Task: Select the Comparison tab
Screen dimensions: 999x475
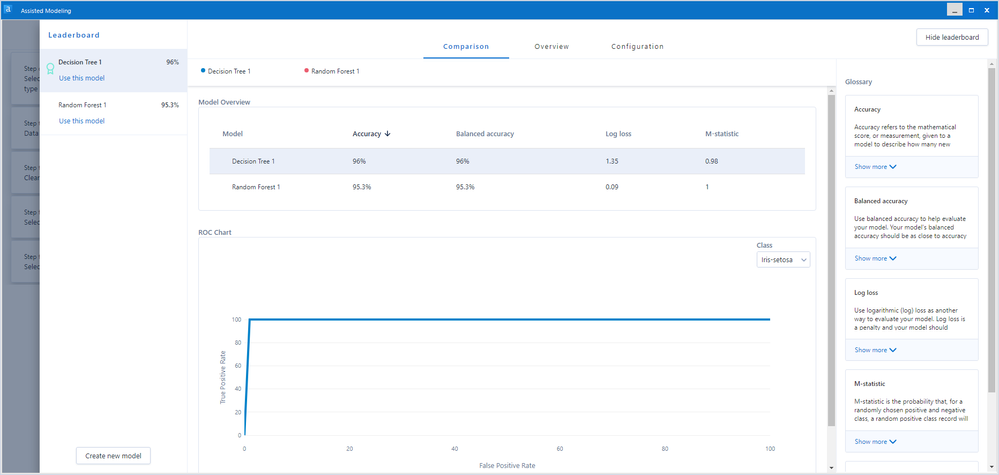Action: pyautogui.click(x=466, y=46)
